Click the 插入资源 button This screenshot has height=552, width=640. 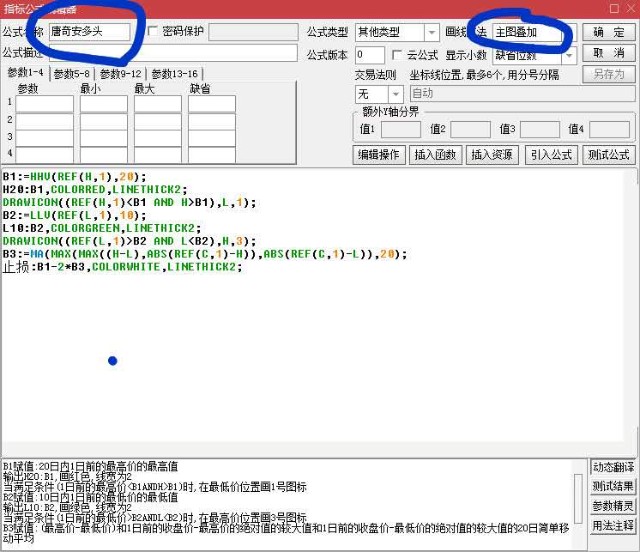(492, 155)
